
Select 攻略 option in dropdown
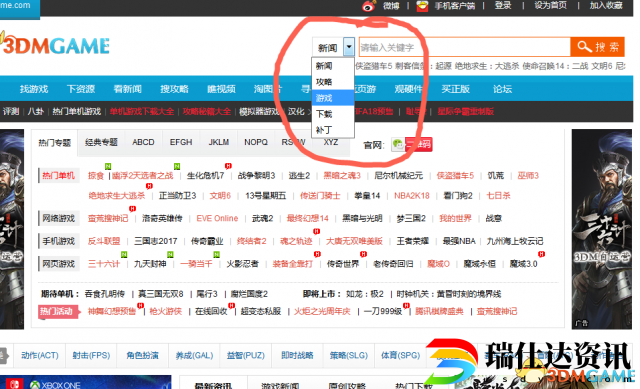pyautogui.click(x=333, y=82)
